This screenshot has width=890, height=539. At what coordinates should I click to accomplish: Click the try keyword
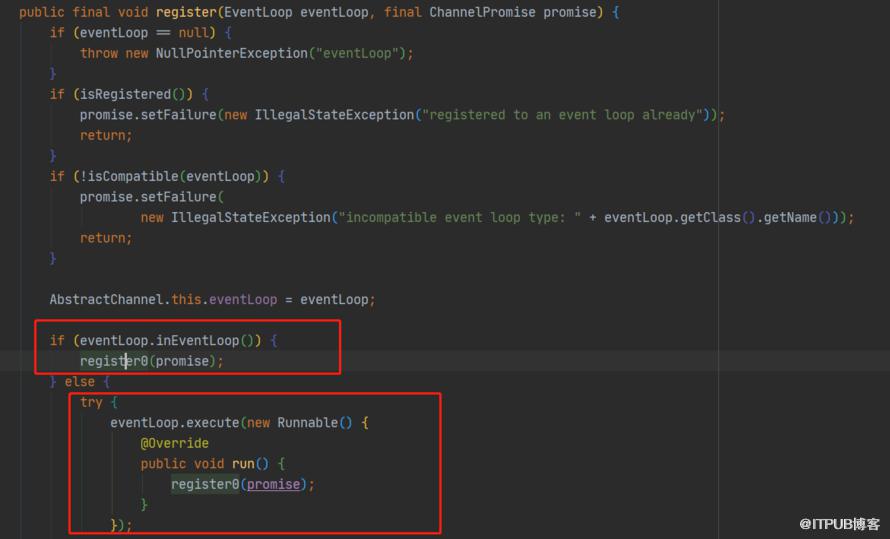tap(91, 402)
